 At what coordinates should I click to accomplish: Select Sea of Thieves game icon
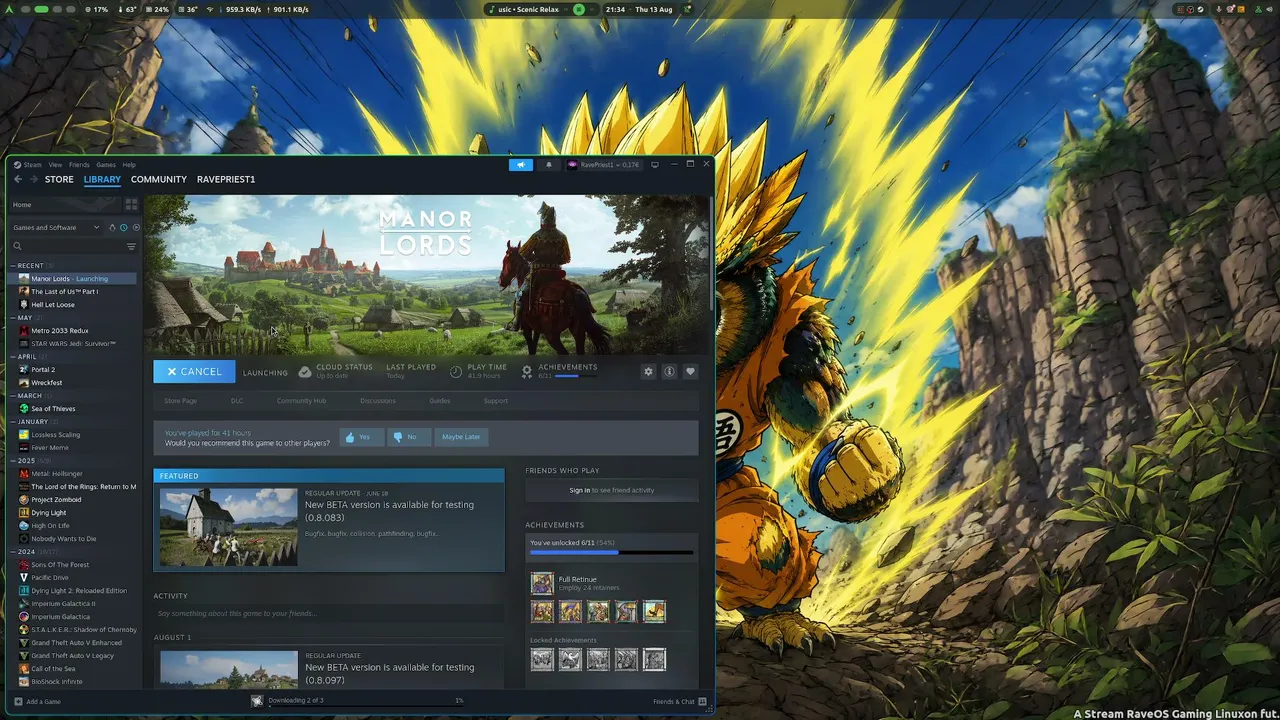click(24, 408)
